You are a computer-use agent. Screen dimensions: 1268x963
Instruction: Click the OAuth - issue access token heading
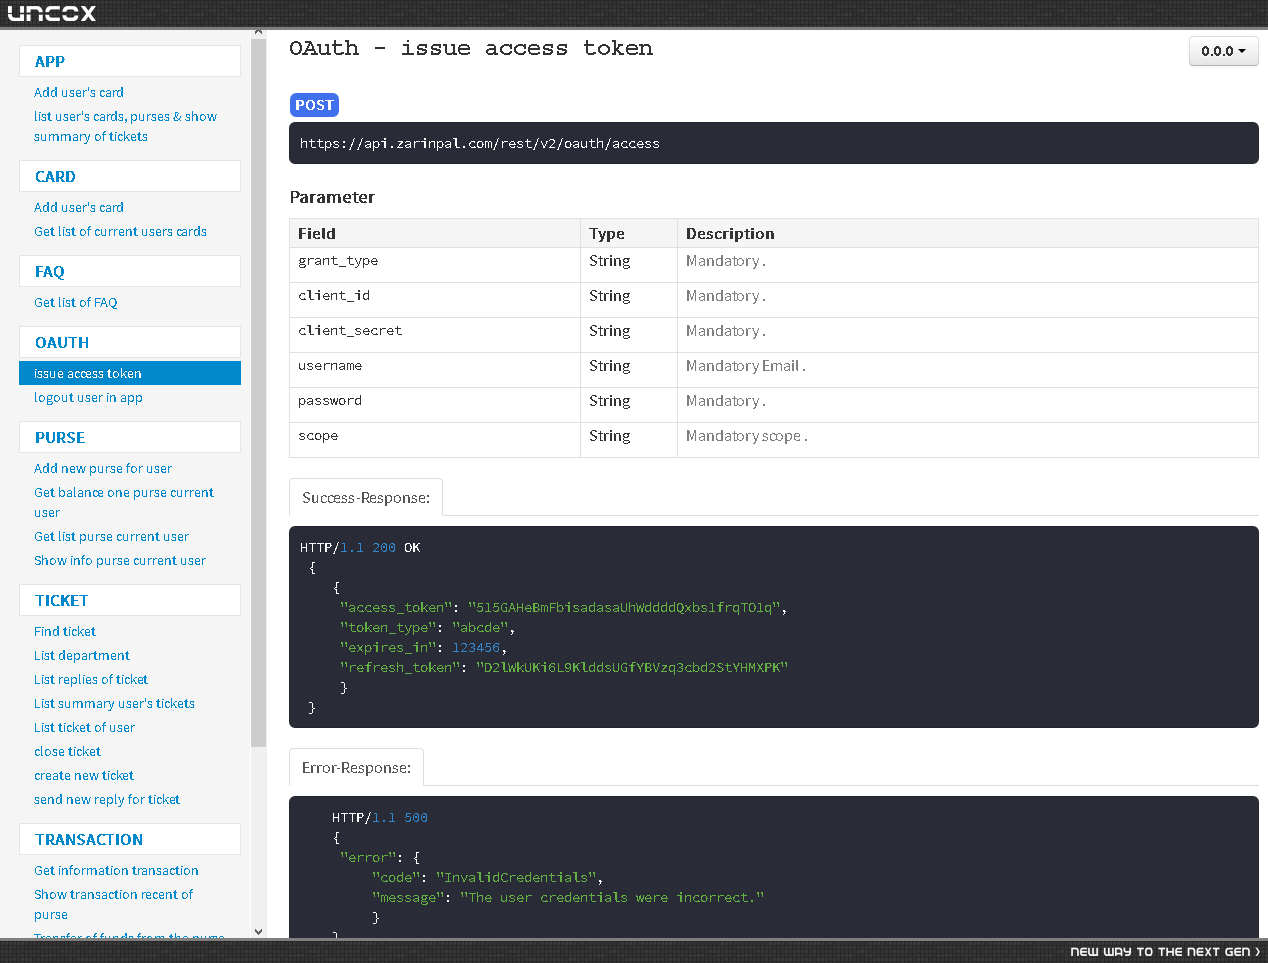pos(471,48)
